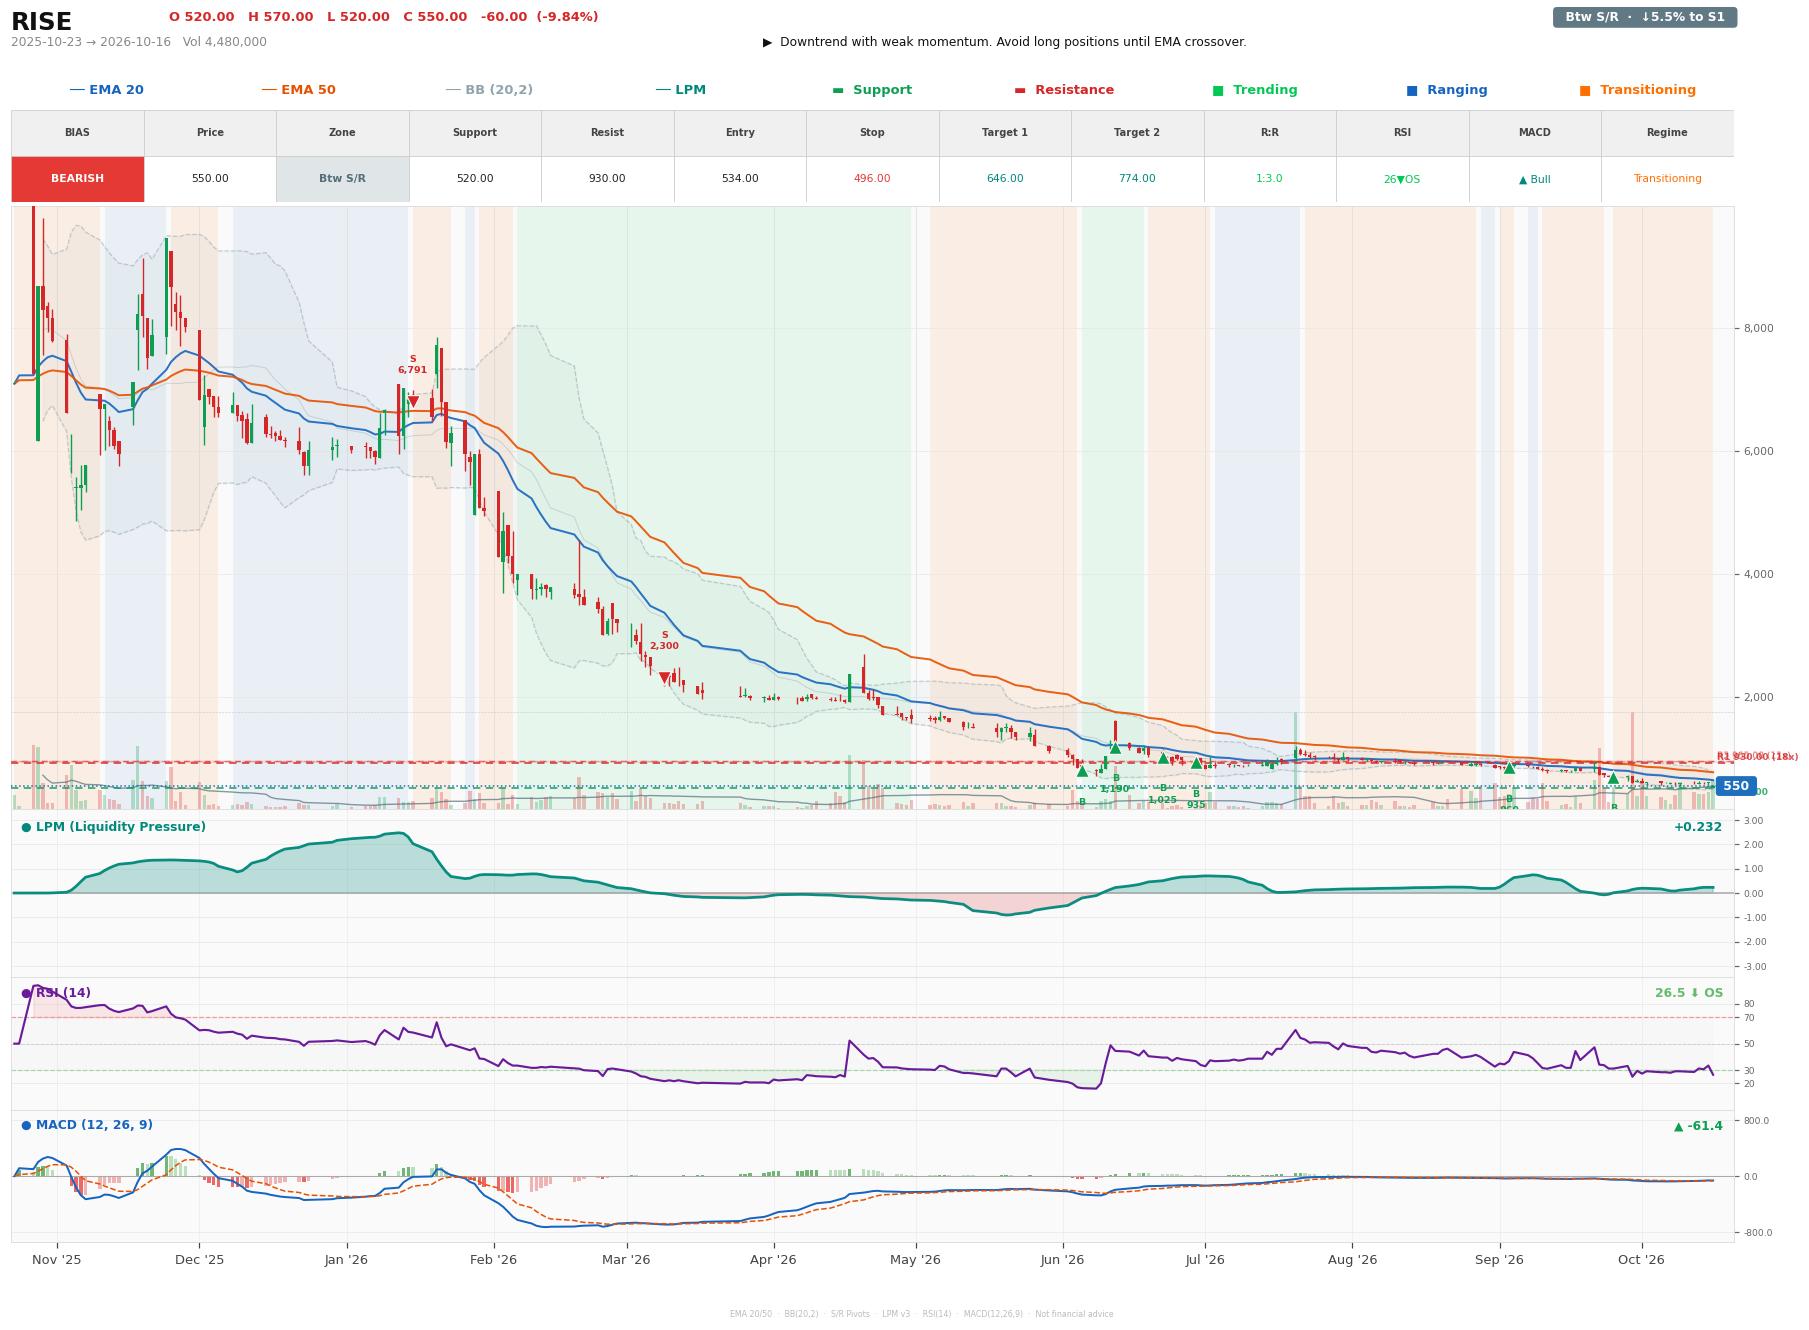Click the Target 2 column header
This screenshot has width=1809, height=1330.
coord(1137,133)
